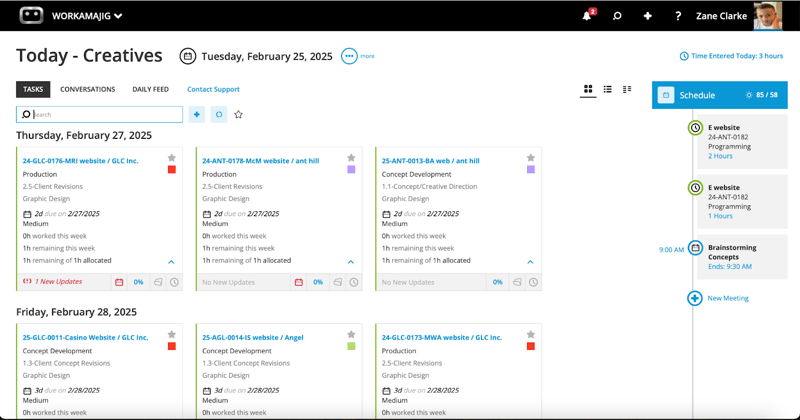Image resolution: width=800 pixels, height=420 pixels.
Task: Switch to card grid view
Action: [588, 90]
